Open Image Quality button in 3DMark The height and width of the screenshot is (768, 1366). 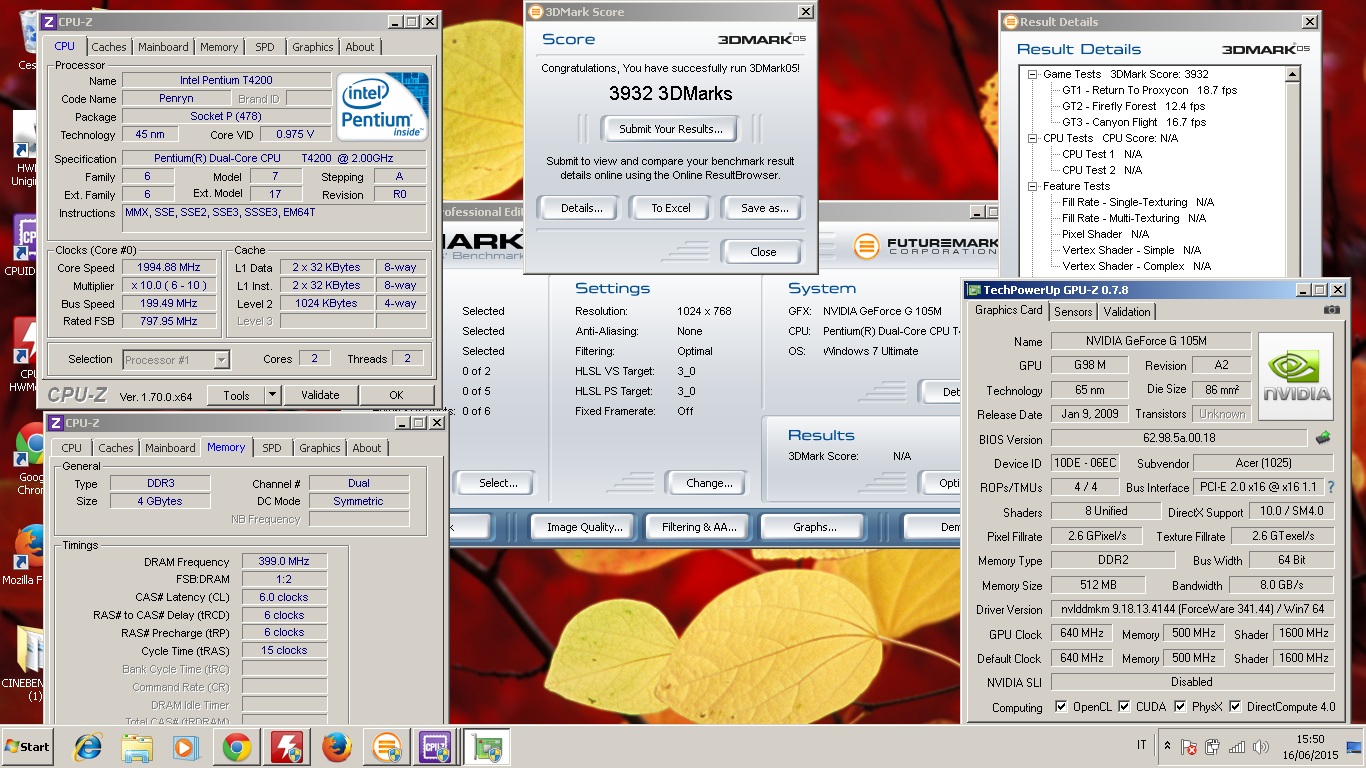(x=584, y=527)
